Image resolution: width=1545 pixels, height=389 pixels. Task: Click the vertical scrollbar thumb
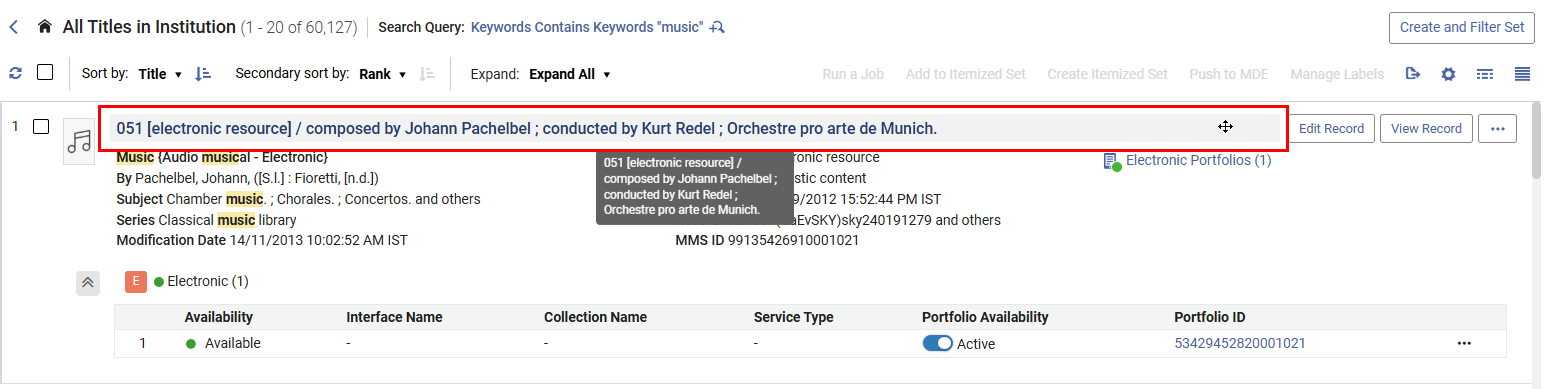[1537, 140]
